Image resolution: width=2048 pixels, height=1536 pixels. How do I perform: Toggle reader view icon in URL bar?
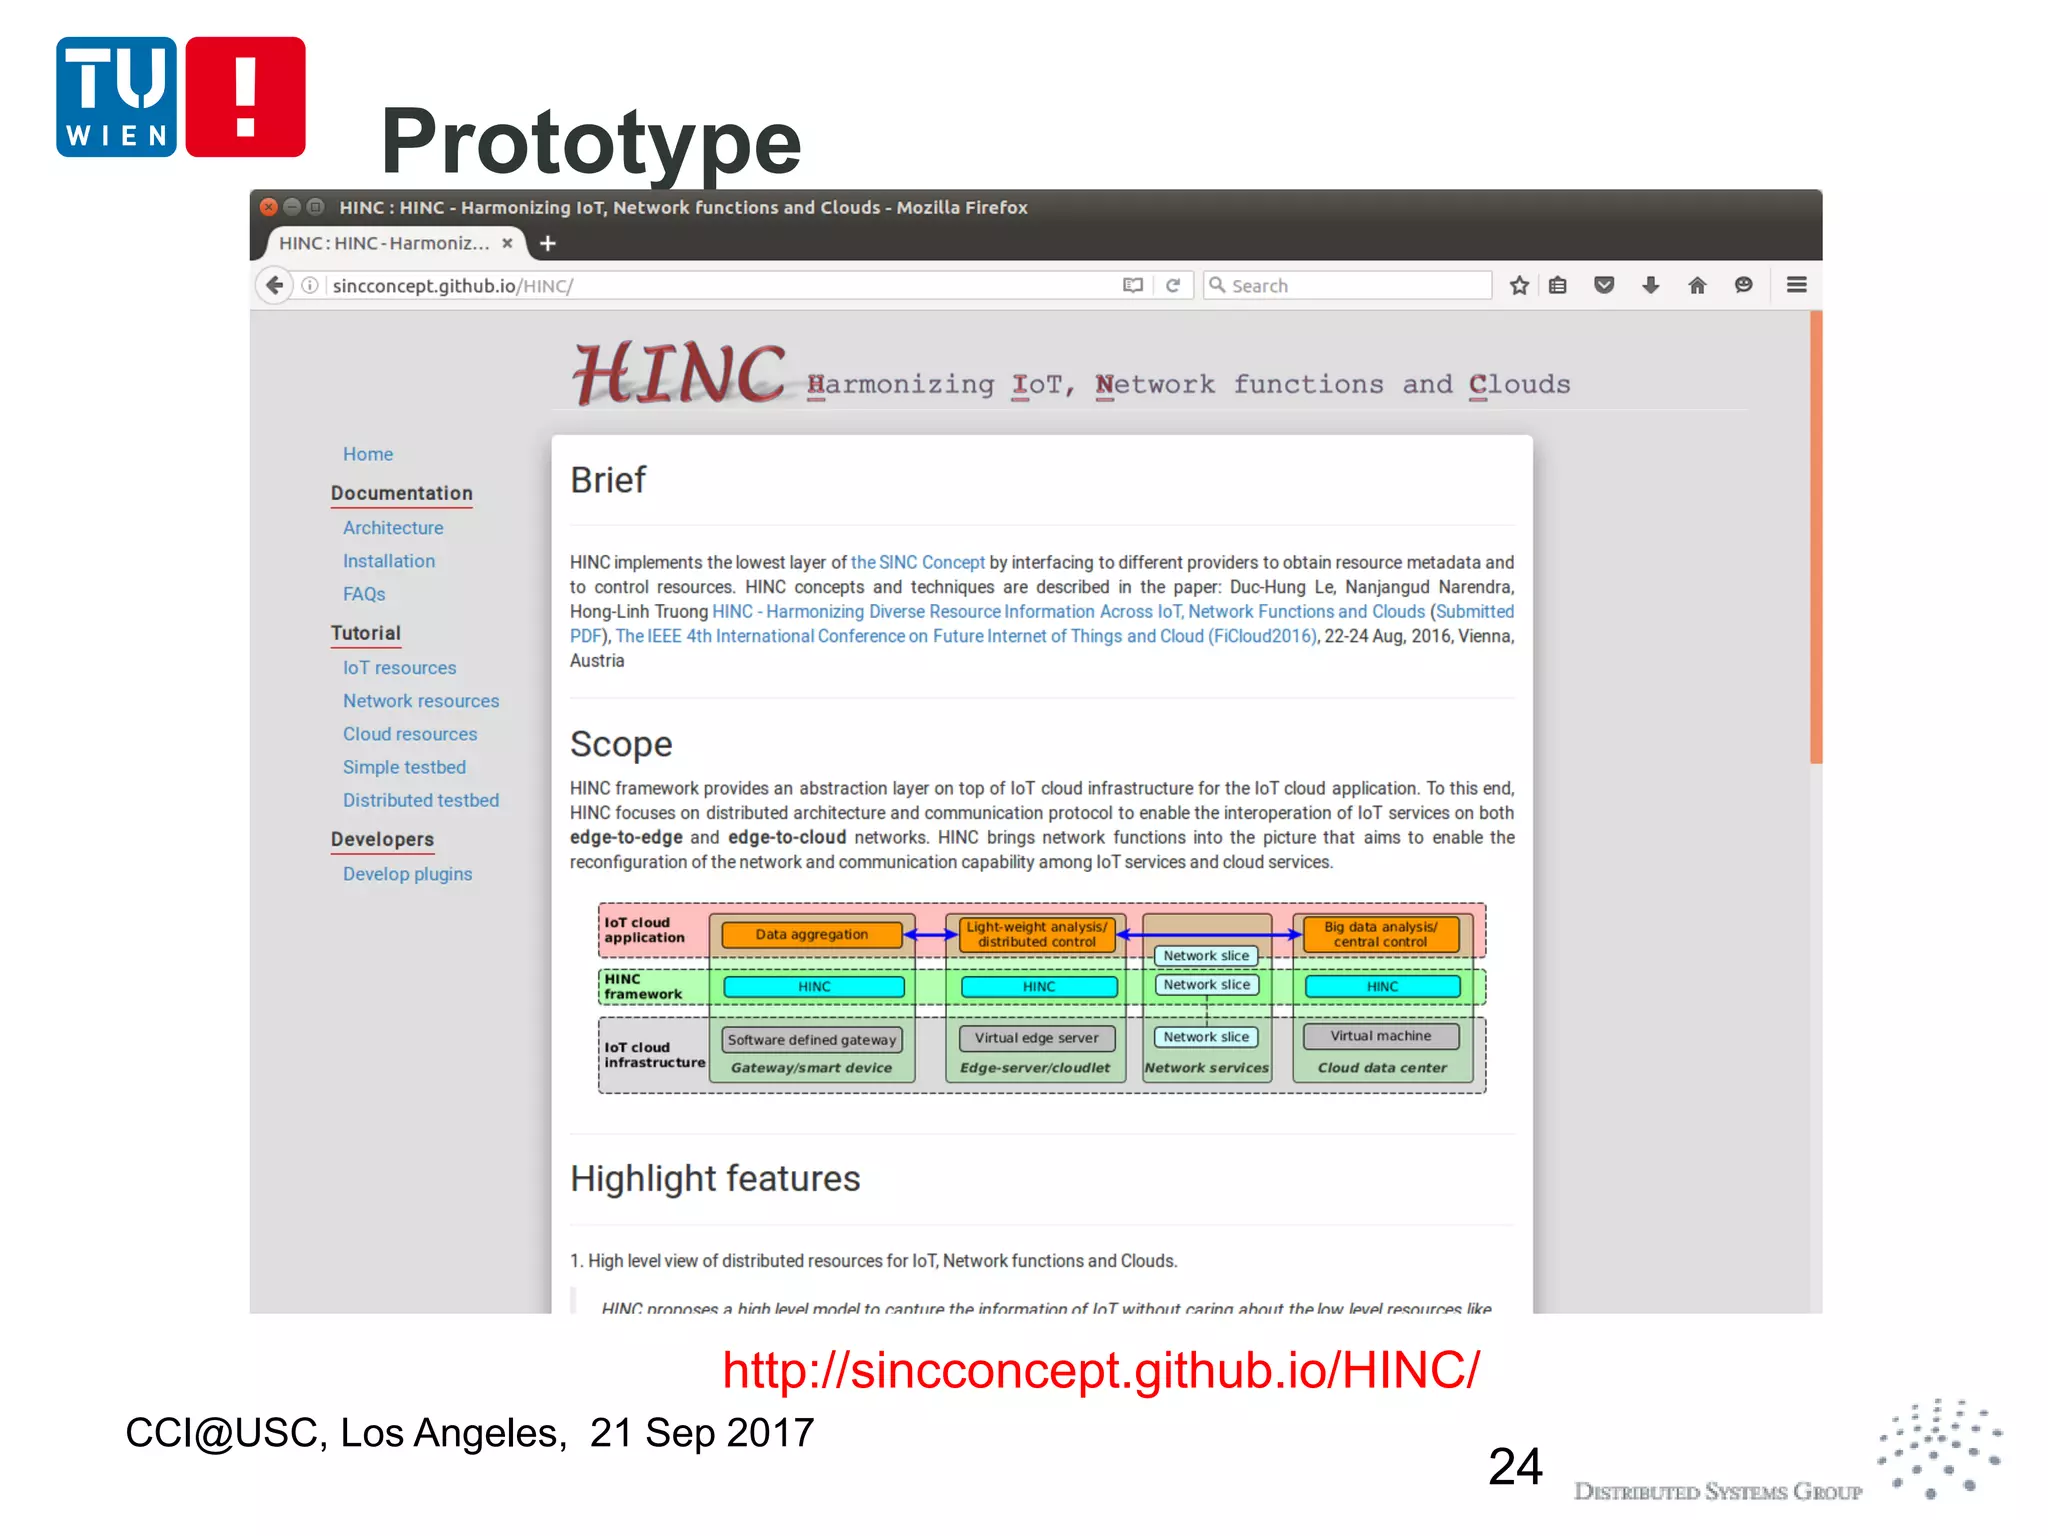[x=1132, y=286]
